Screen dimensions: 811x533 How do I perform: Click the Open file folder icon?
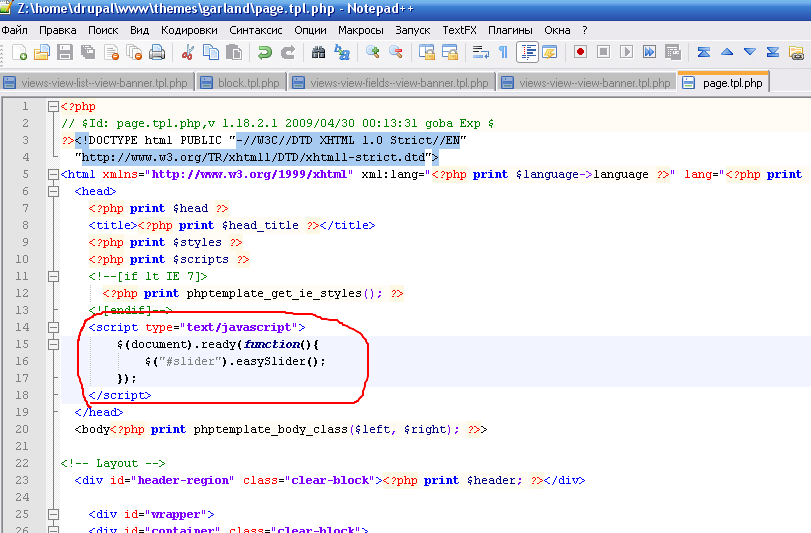click(x=42, y=52)
